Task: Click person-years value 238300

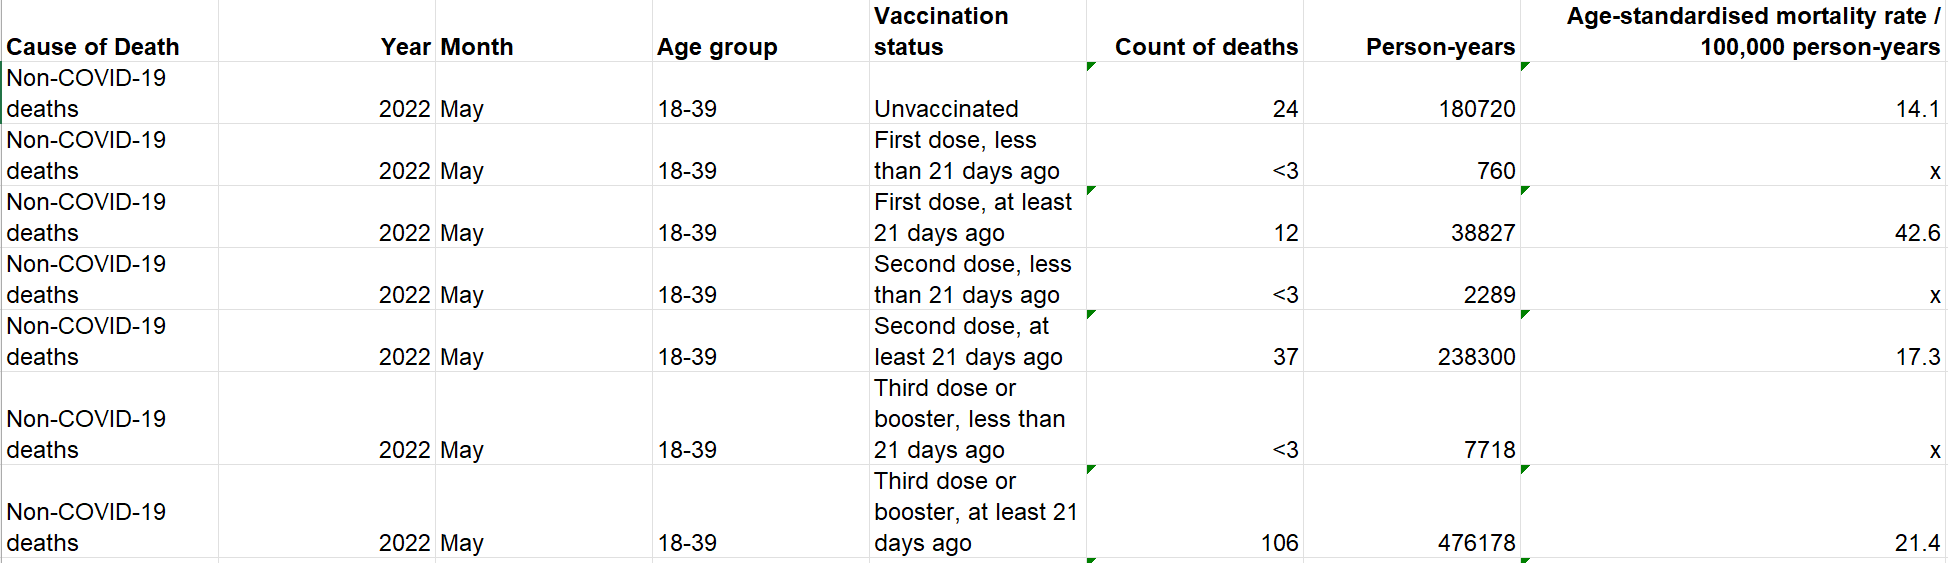Action: [x=1412, y=341]
